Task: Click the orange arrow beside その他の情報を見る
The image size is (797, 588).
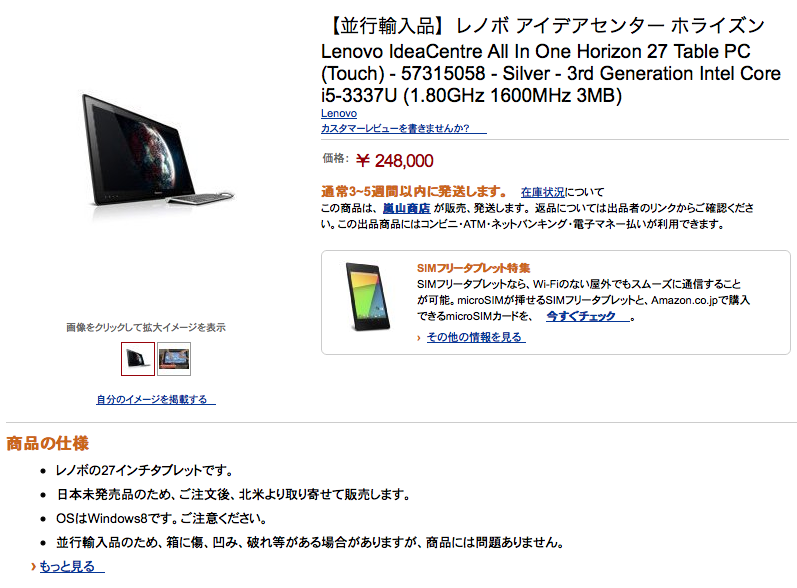Action: (x=418, y=338)
